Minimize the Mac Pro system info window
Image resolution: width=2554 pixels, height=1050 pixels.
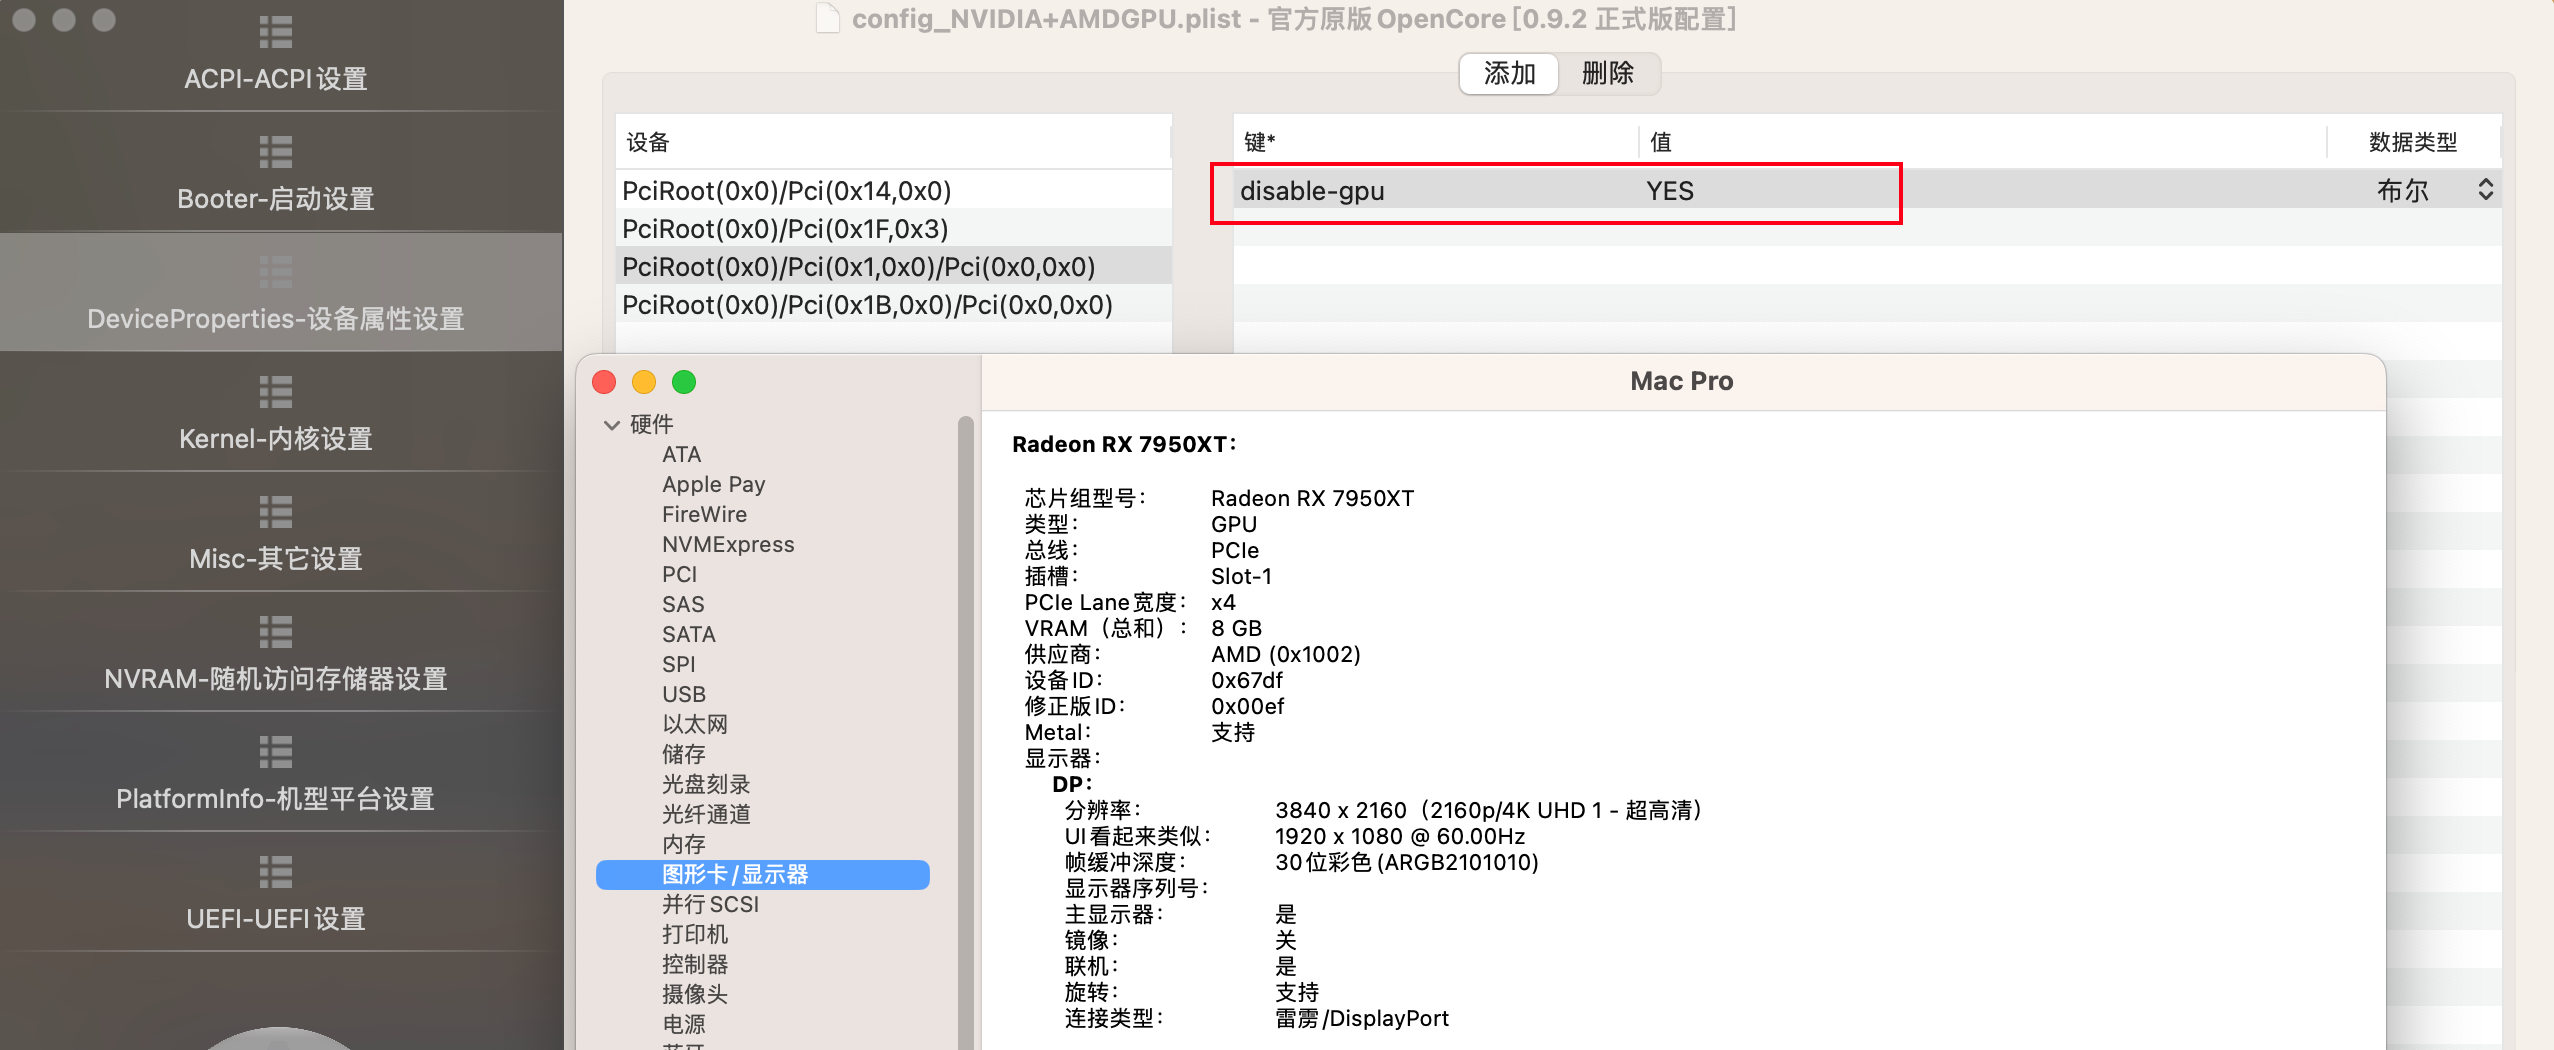(x=644, y=382)
